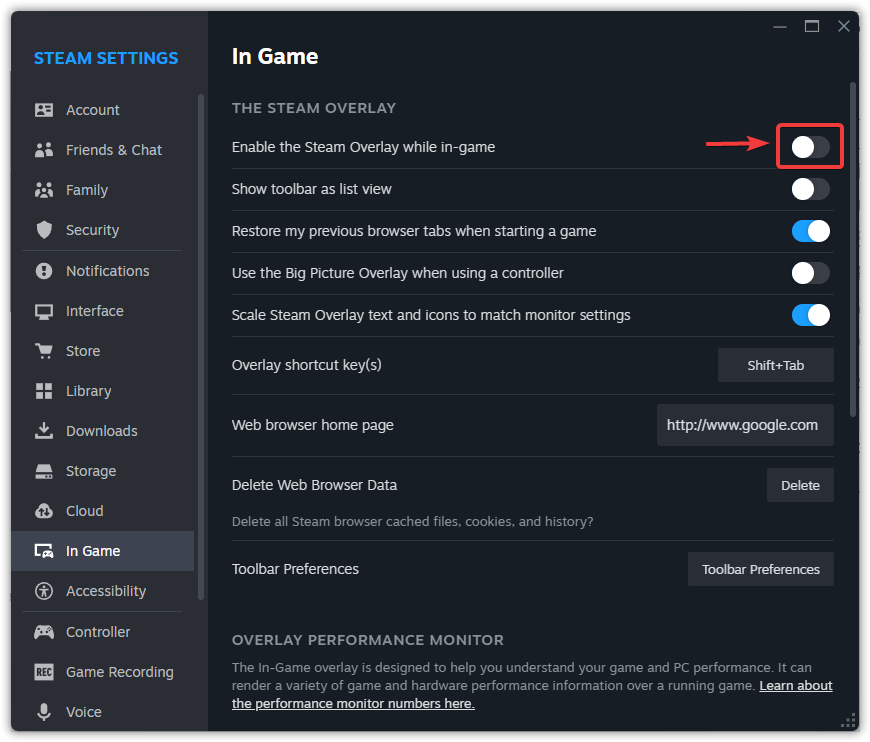Select the Notifications bell icon
Screen dimensions: 870x742
pyautogui.click(x=44, y=270)
